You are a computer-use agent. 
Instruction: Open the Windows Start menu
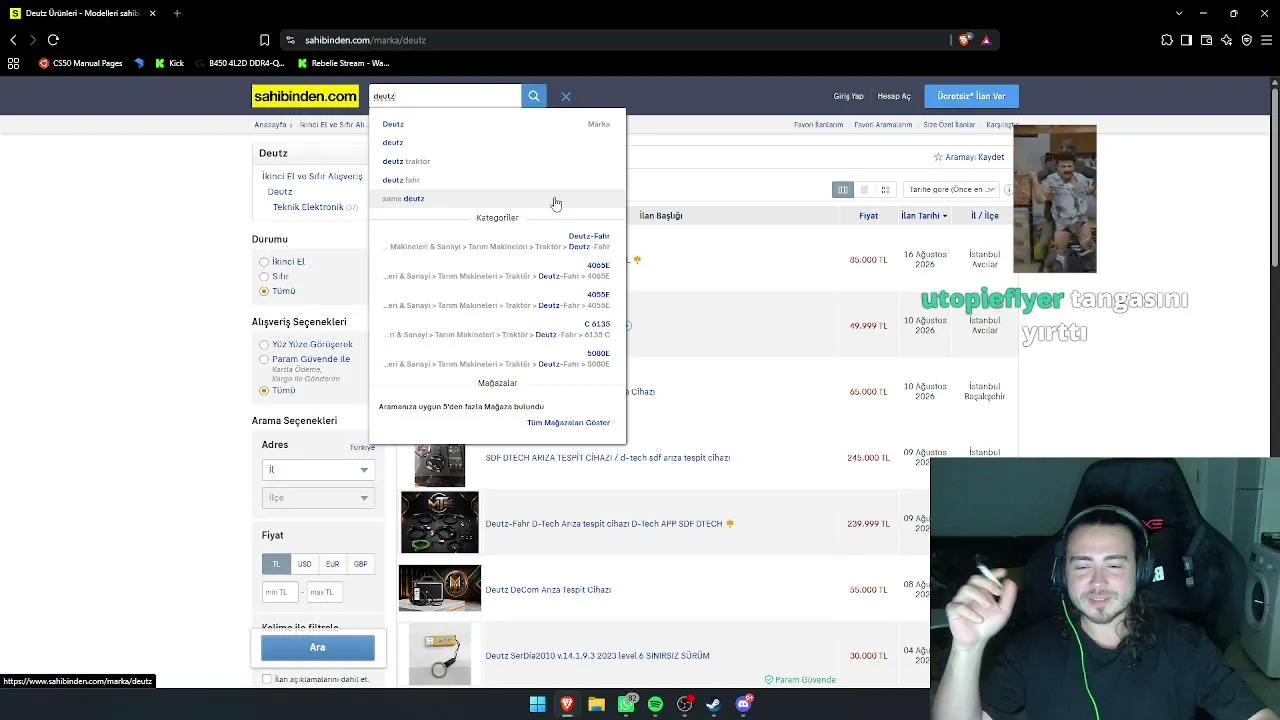coord(538,704)
